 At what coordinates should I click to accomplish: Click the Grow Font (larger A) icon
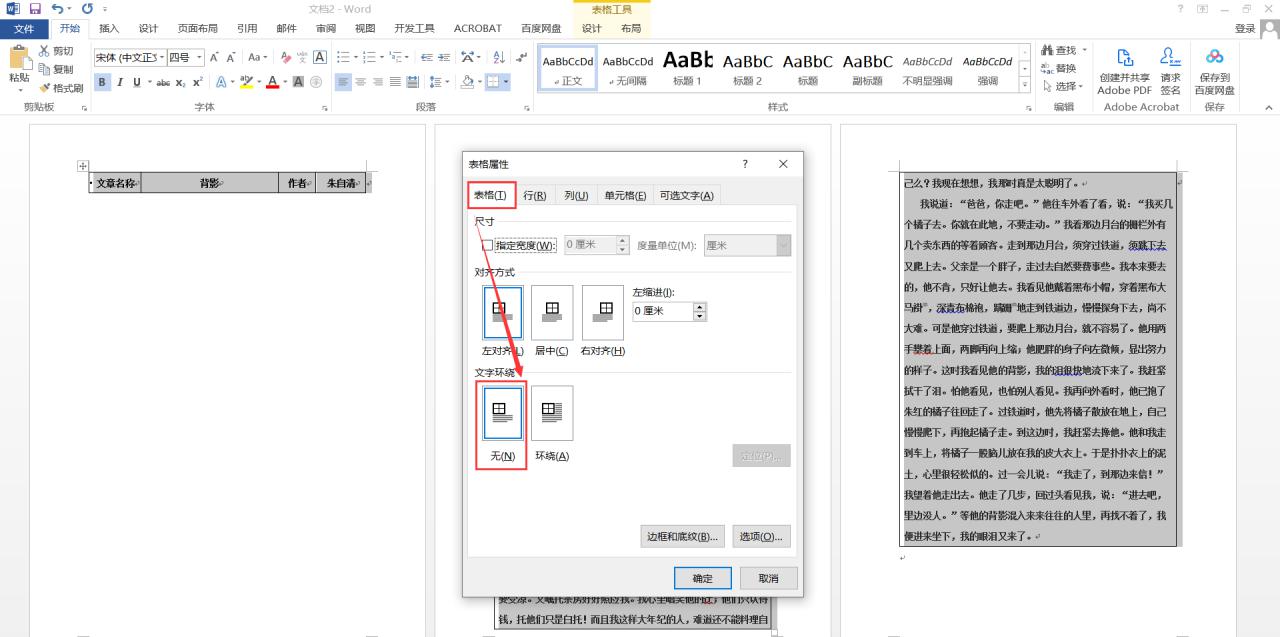[x=214, y=58]
